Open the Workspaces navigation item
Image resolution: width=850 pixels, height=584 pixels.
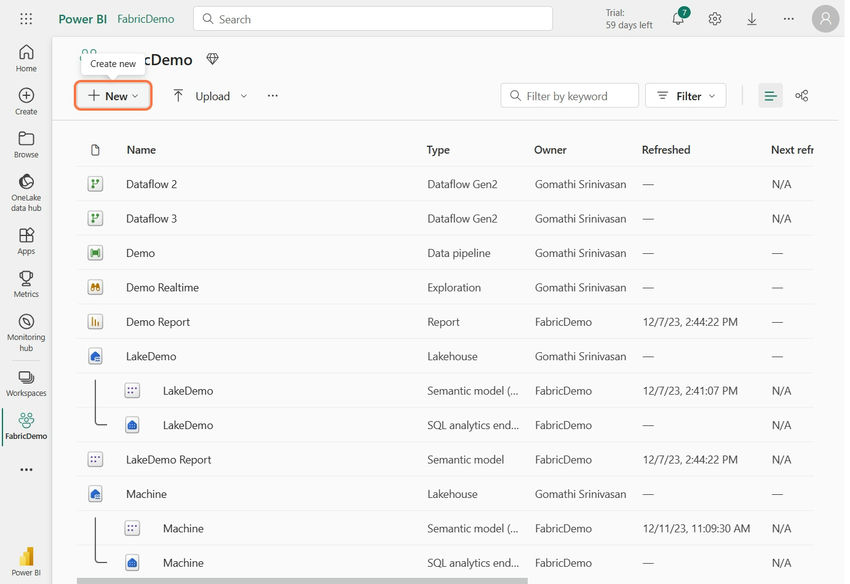(26, 383)
